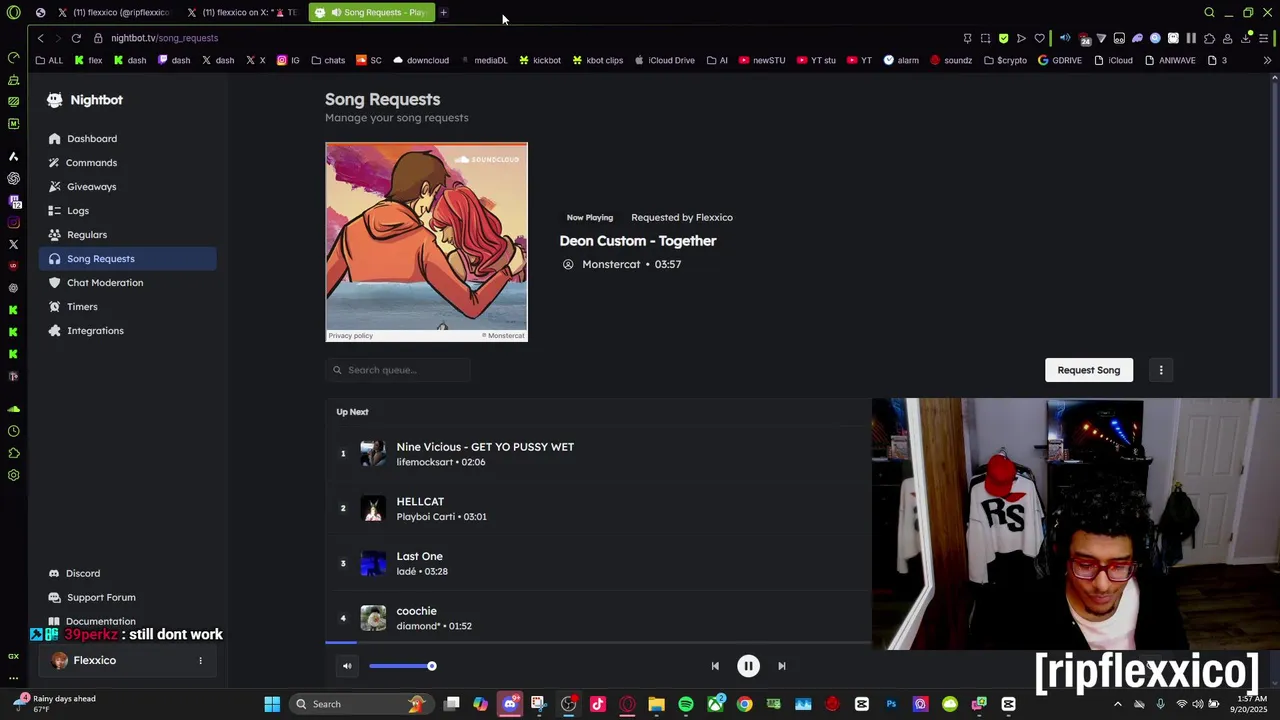Open File Explorer from the taskbar

656,704
